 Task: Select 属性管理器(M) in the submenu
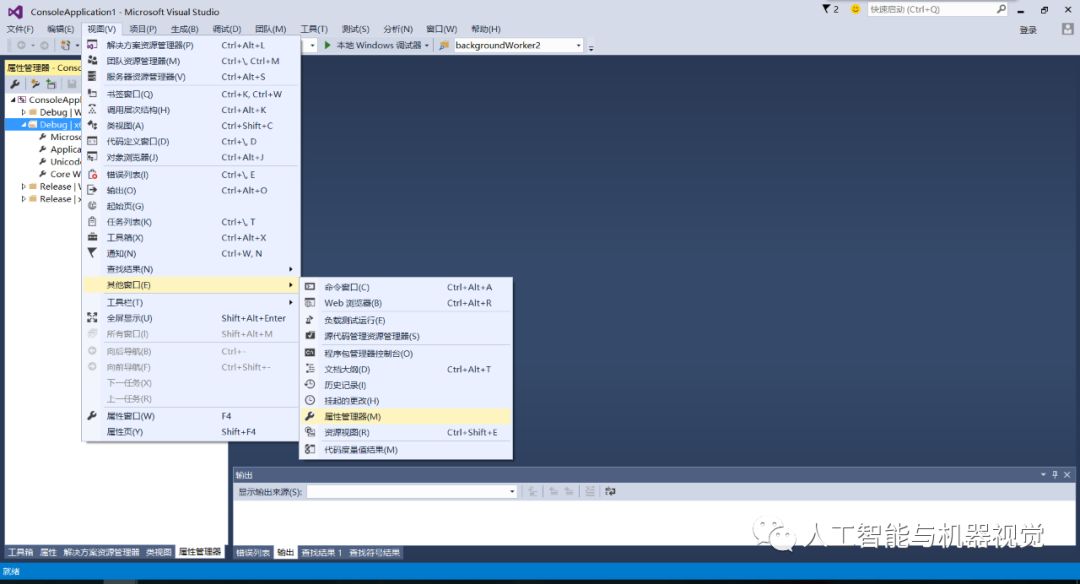click(406, 417)
